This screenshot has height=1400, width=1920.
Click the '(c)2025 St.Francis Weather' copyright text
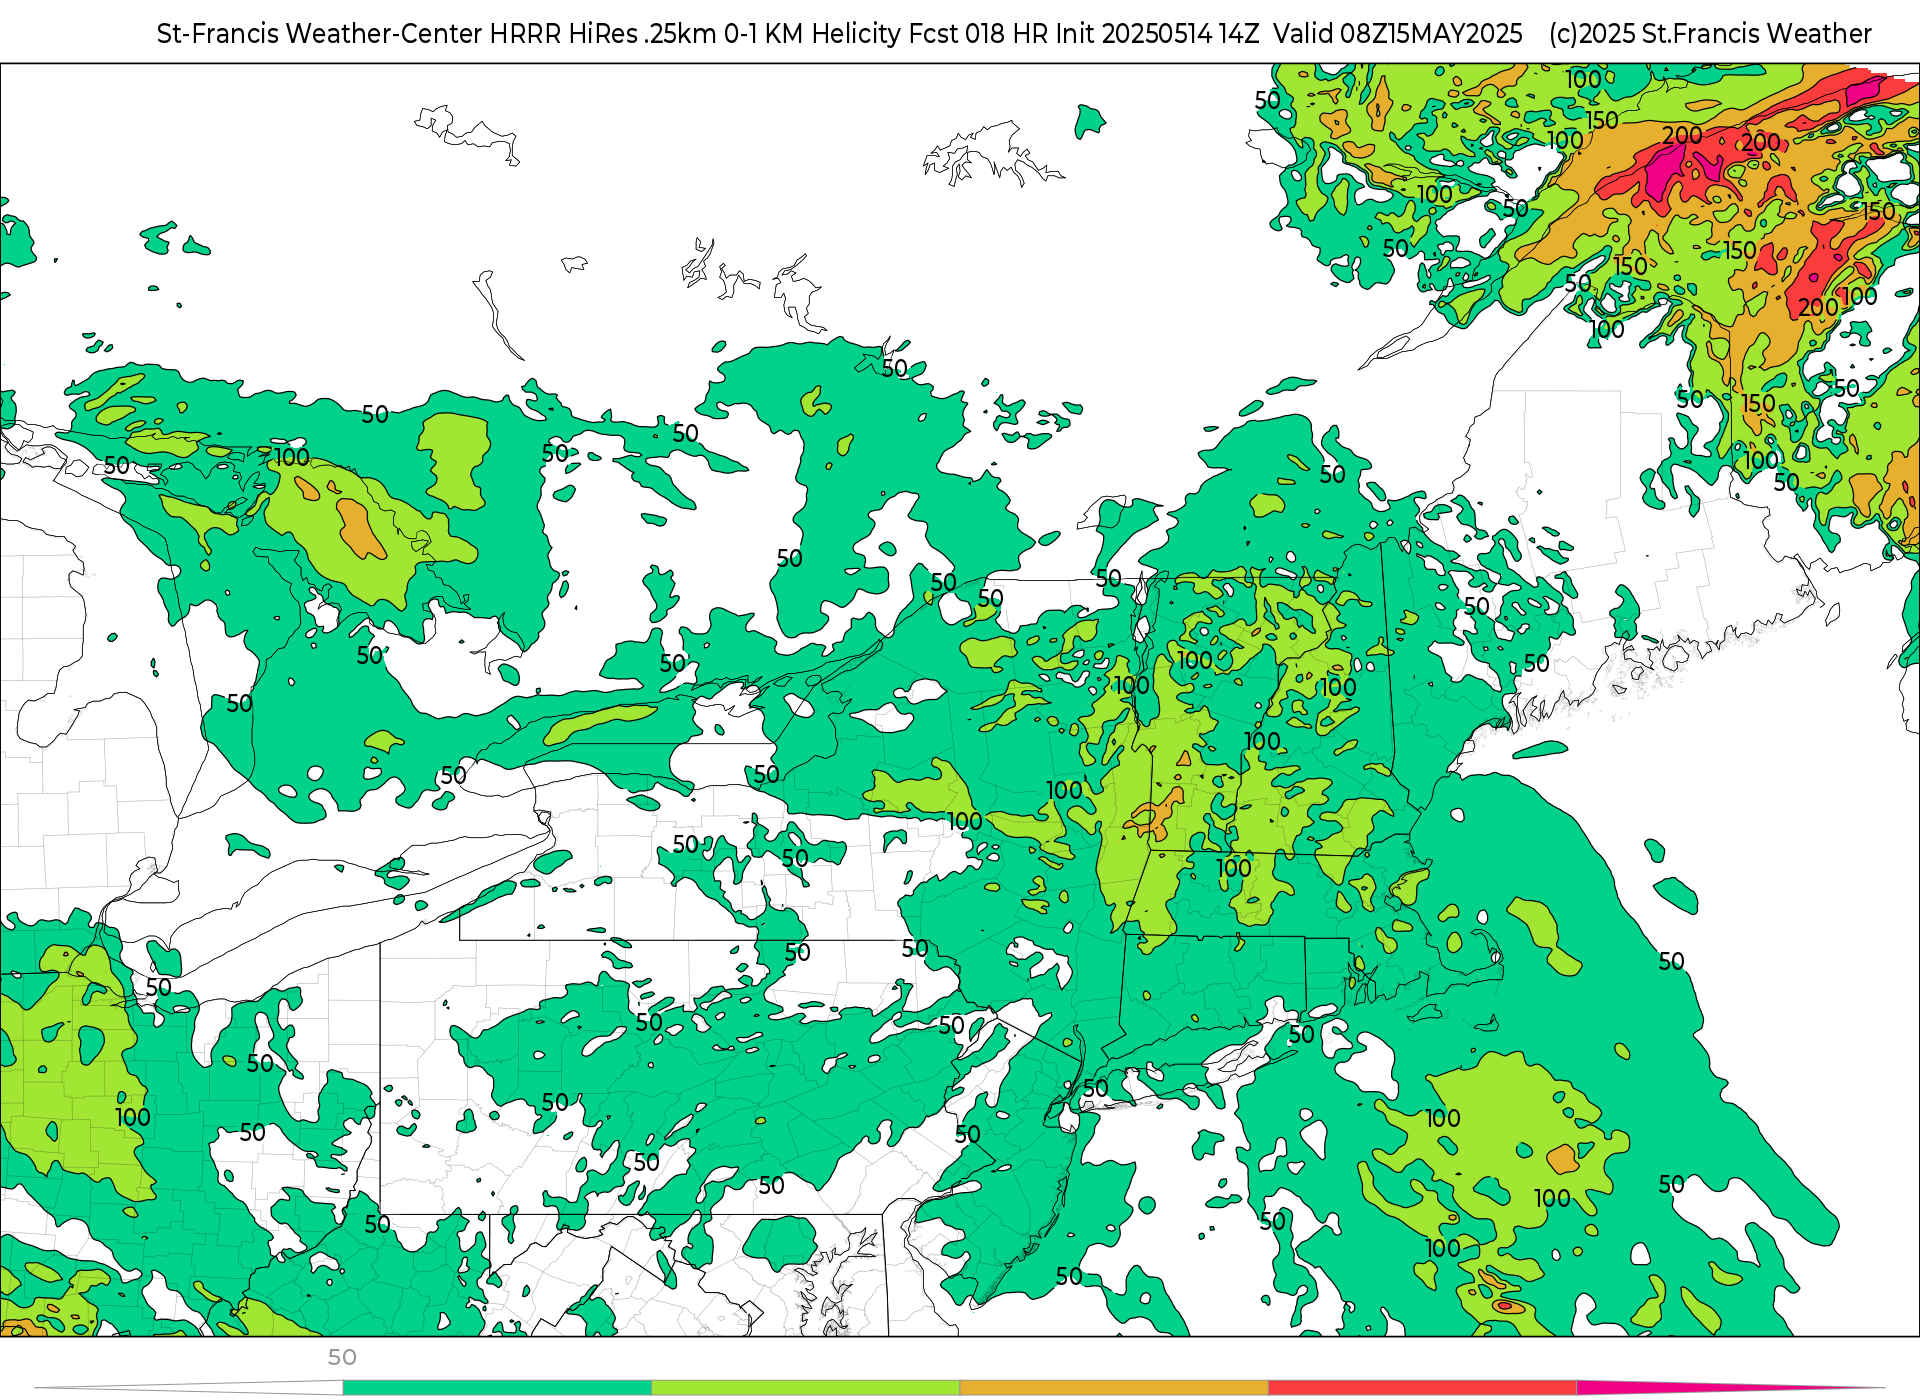click(x=1710, y=34)
